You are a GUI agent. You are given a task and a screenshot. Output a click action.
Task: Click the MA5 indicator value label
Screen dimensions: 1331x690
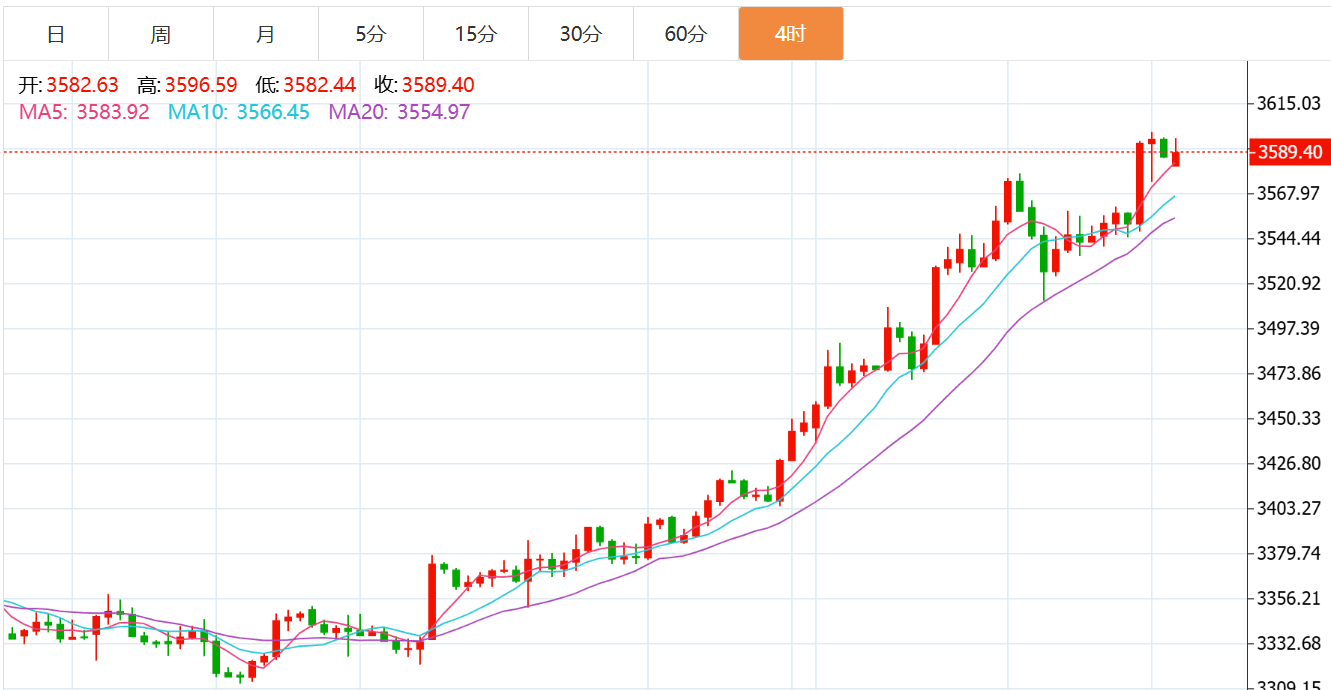click(84, 112)
